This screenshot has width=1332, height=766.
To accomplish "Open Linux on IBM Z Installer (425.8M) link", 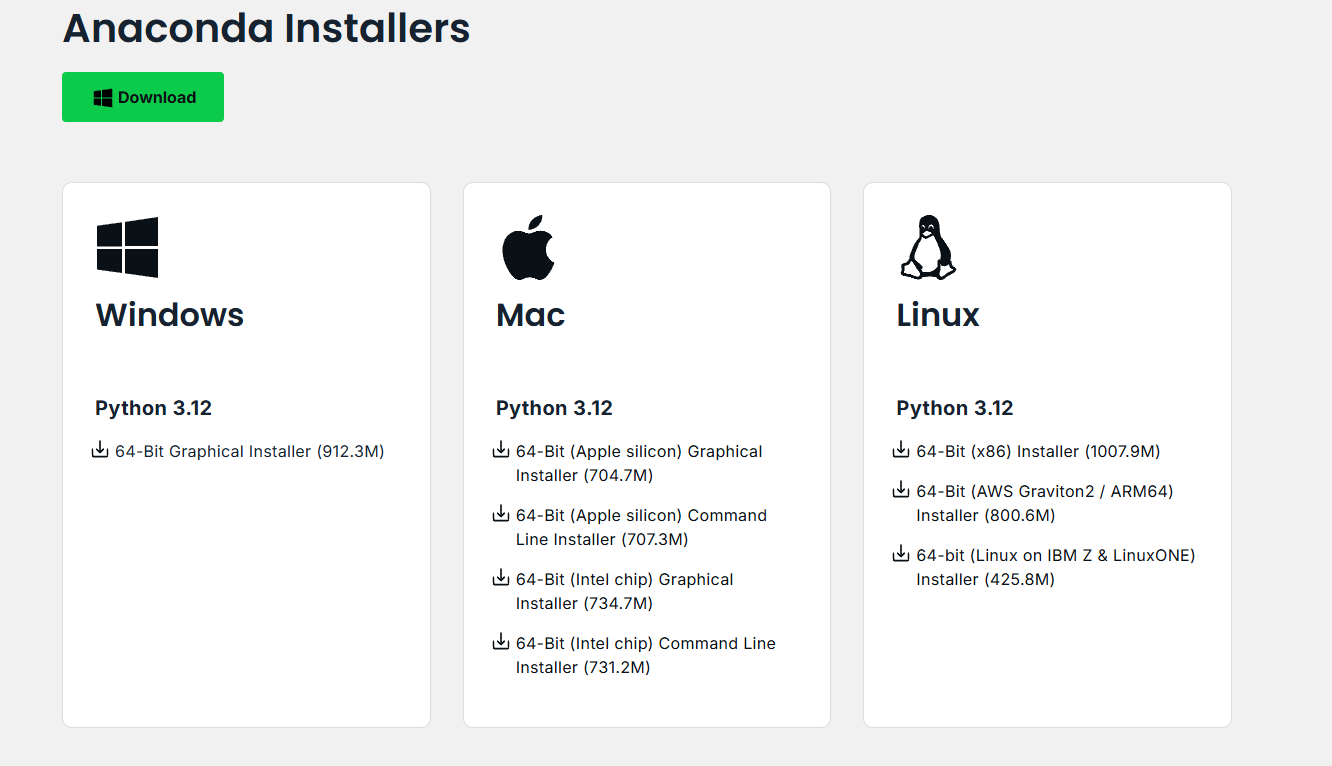I will 1055,567.
